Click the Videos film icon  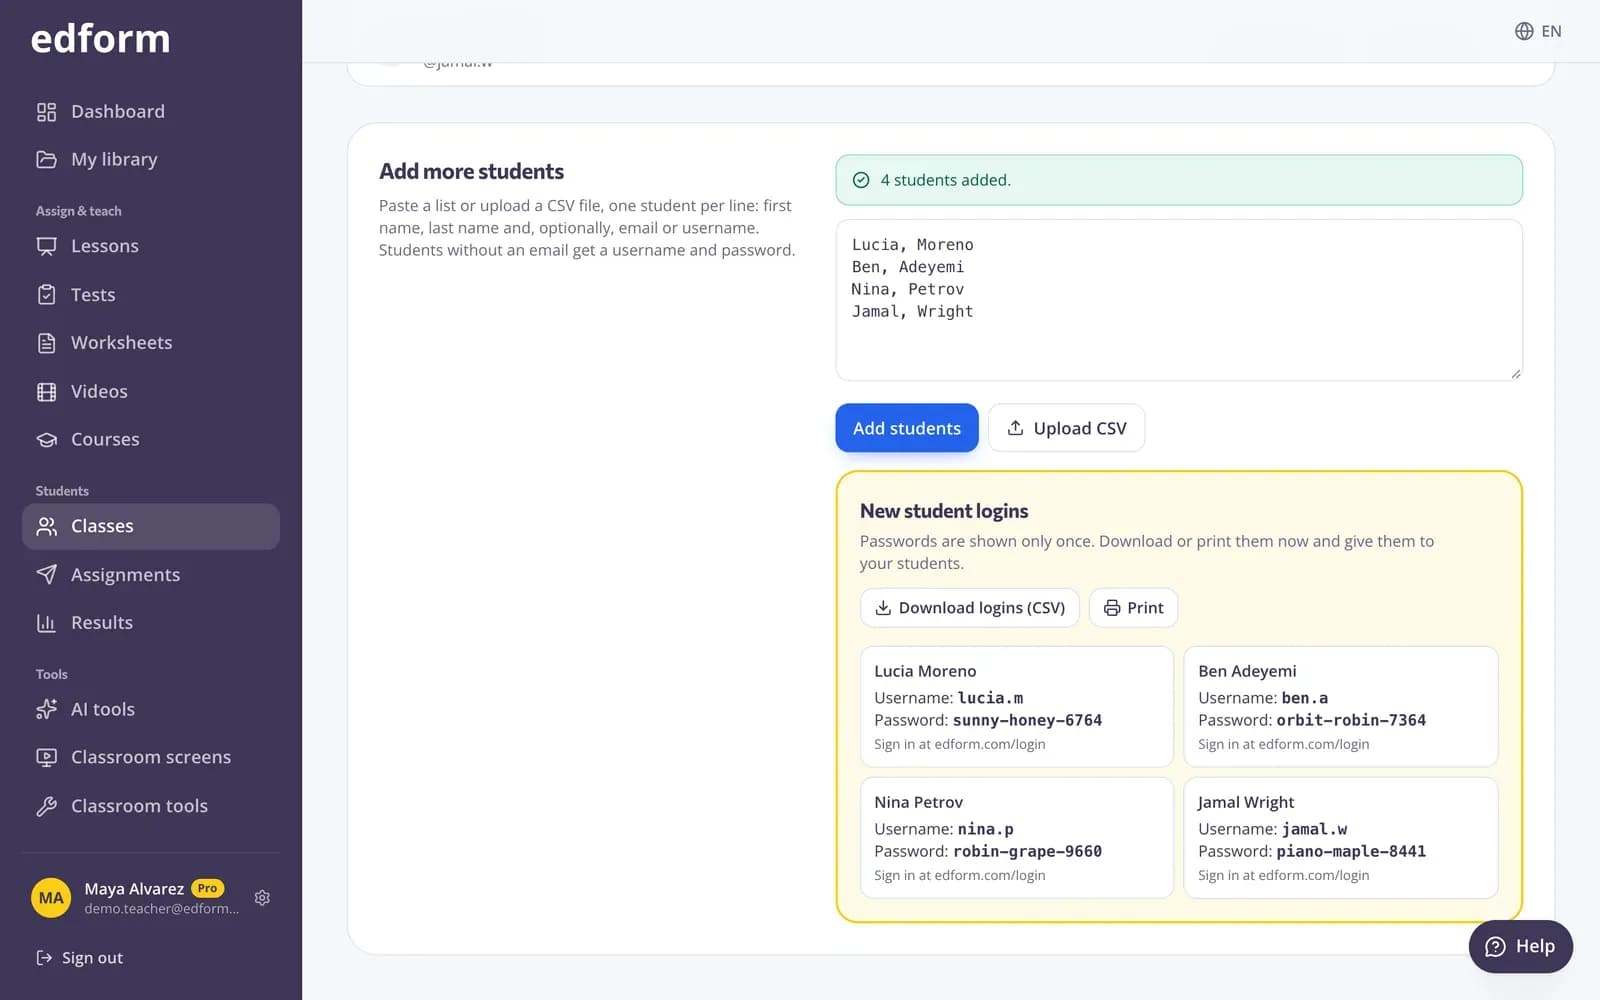46,391
